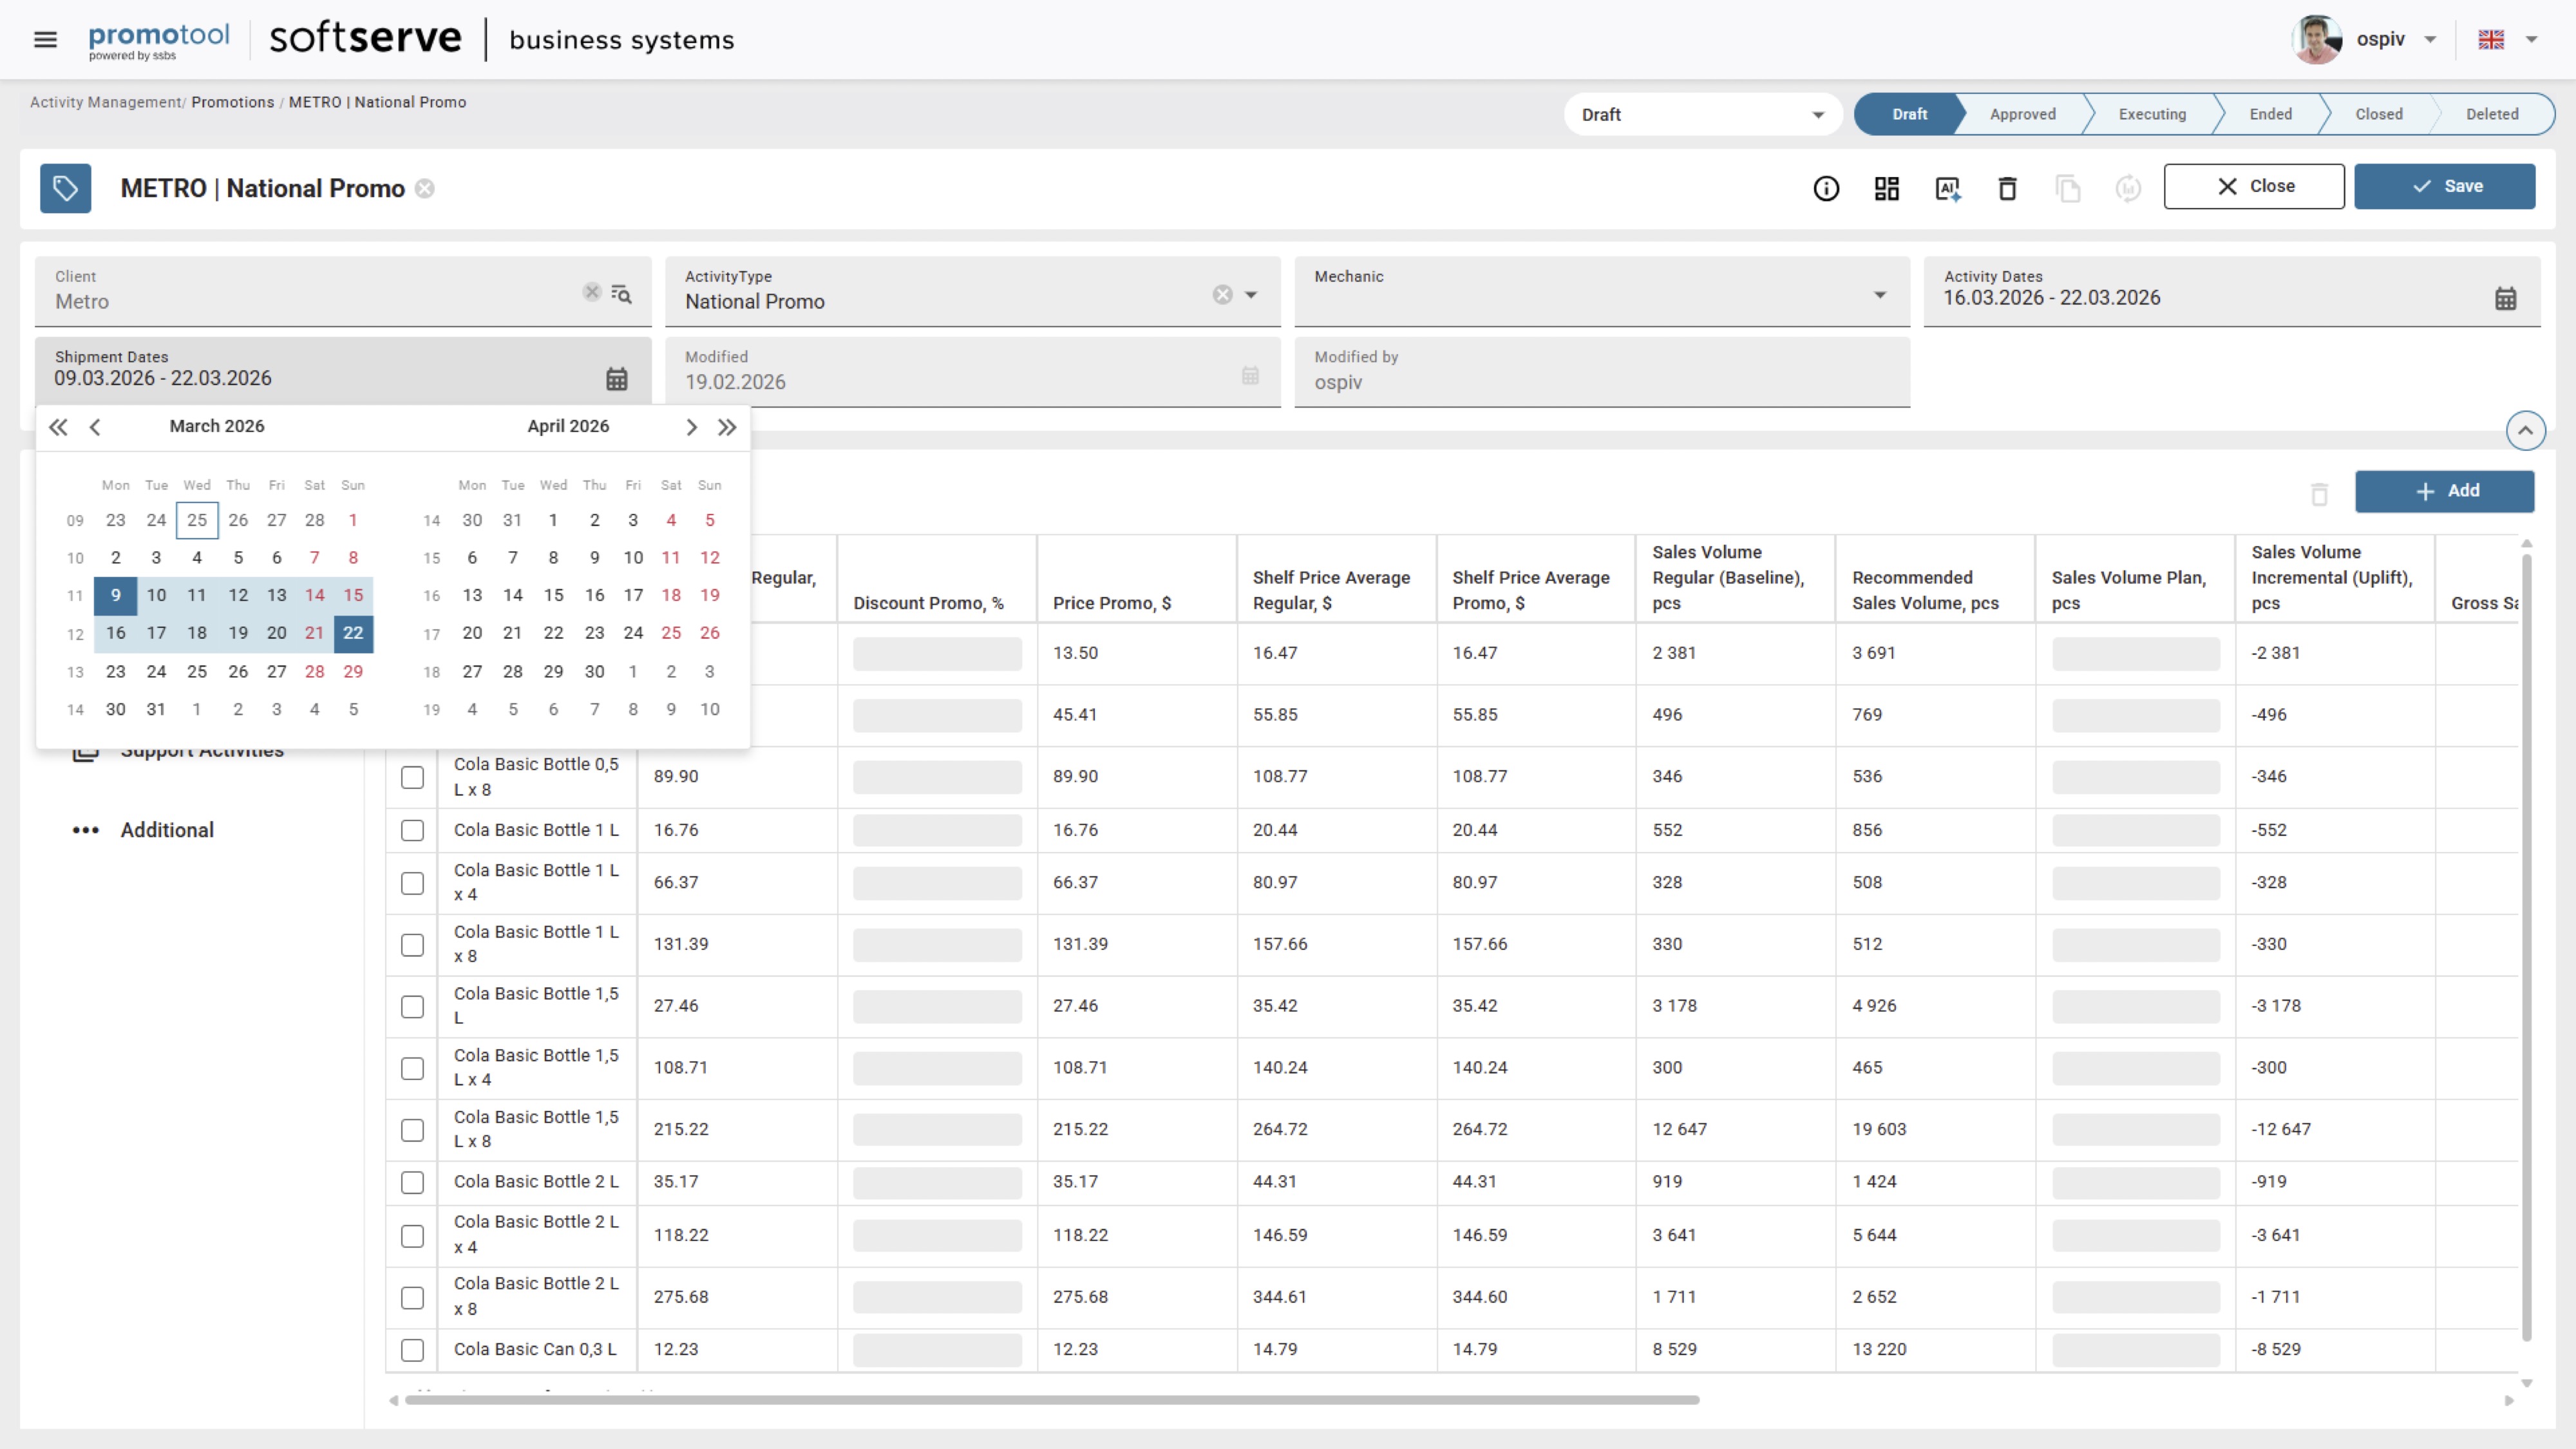Expand the Mechanic dropdown
Screen dimensions: 2576x1449
tap(1879, 294)
